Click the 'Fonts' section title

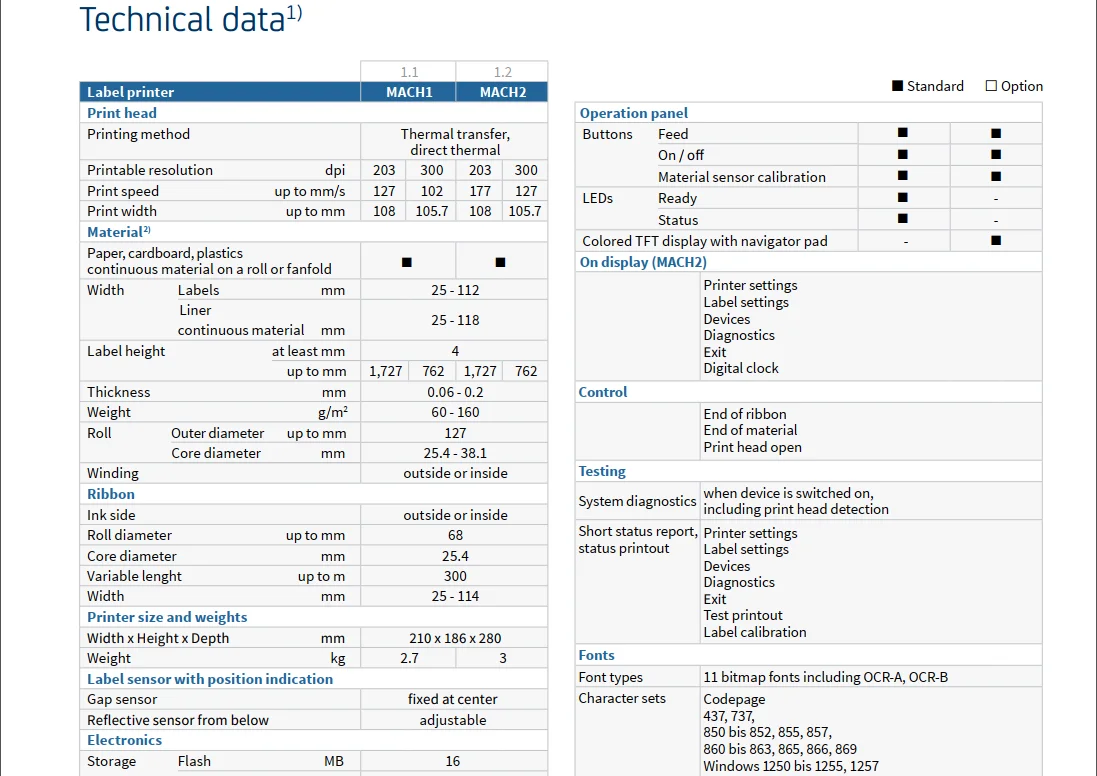coord(596,655)
